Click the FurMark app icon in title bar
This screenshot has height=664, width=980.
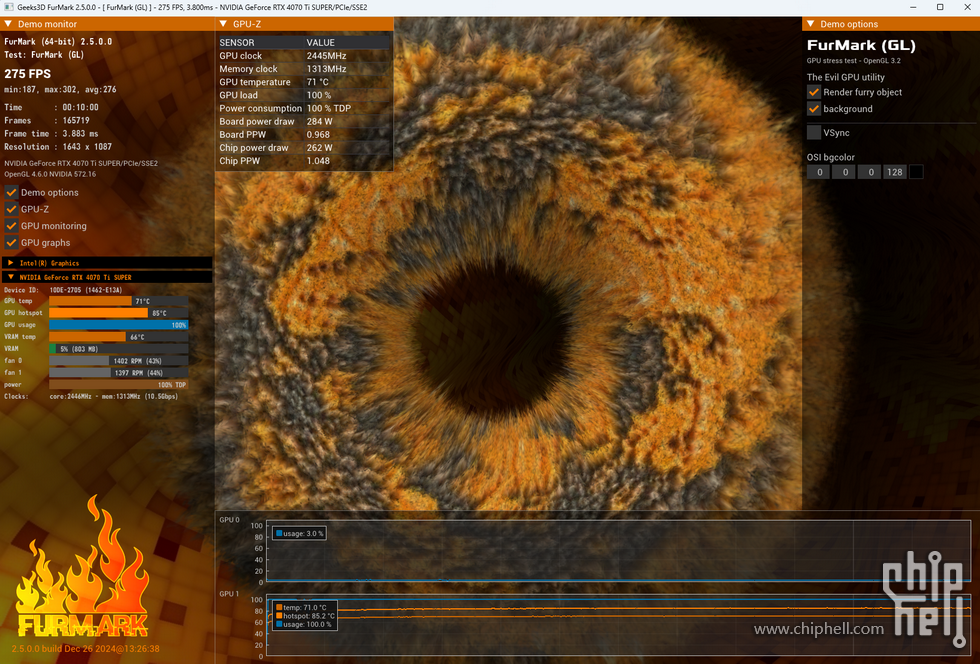click(9, 7)
